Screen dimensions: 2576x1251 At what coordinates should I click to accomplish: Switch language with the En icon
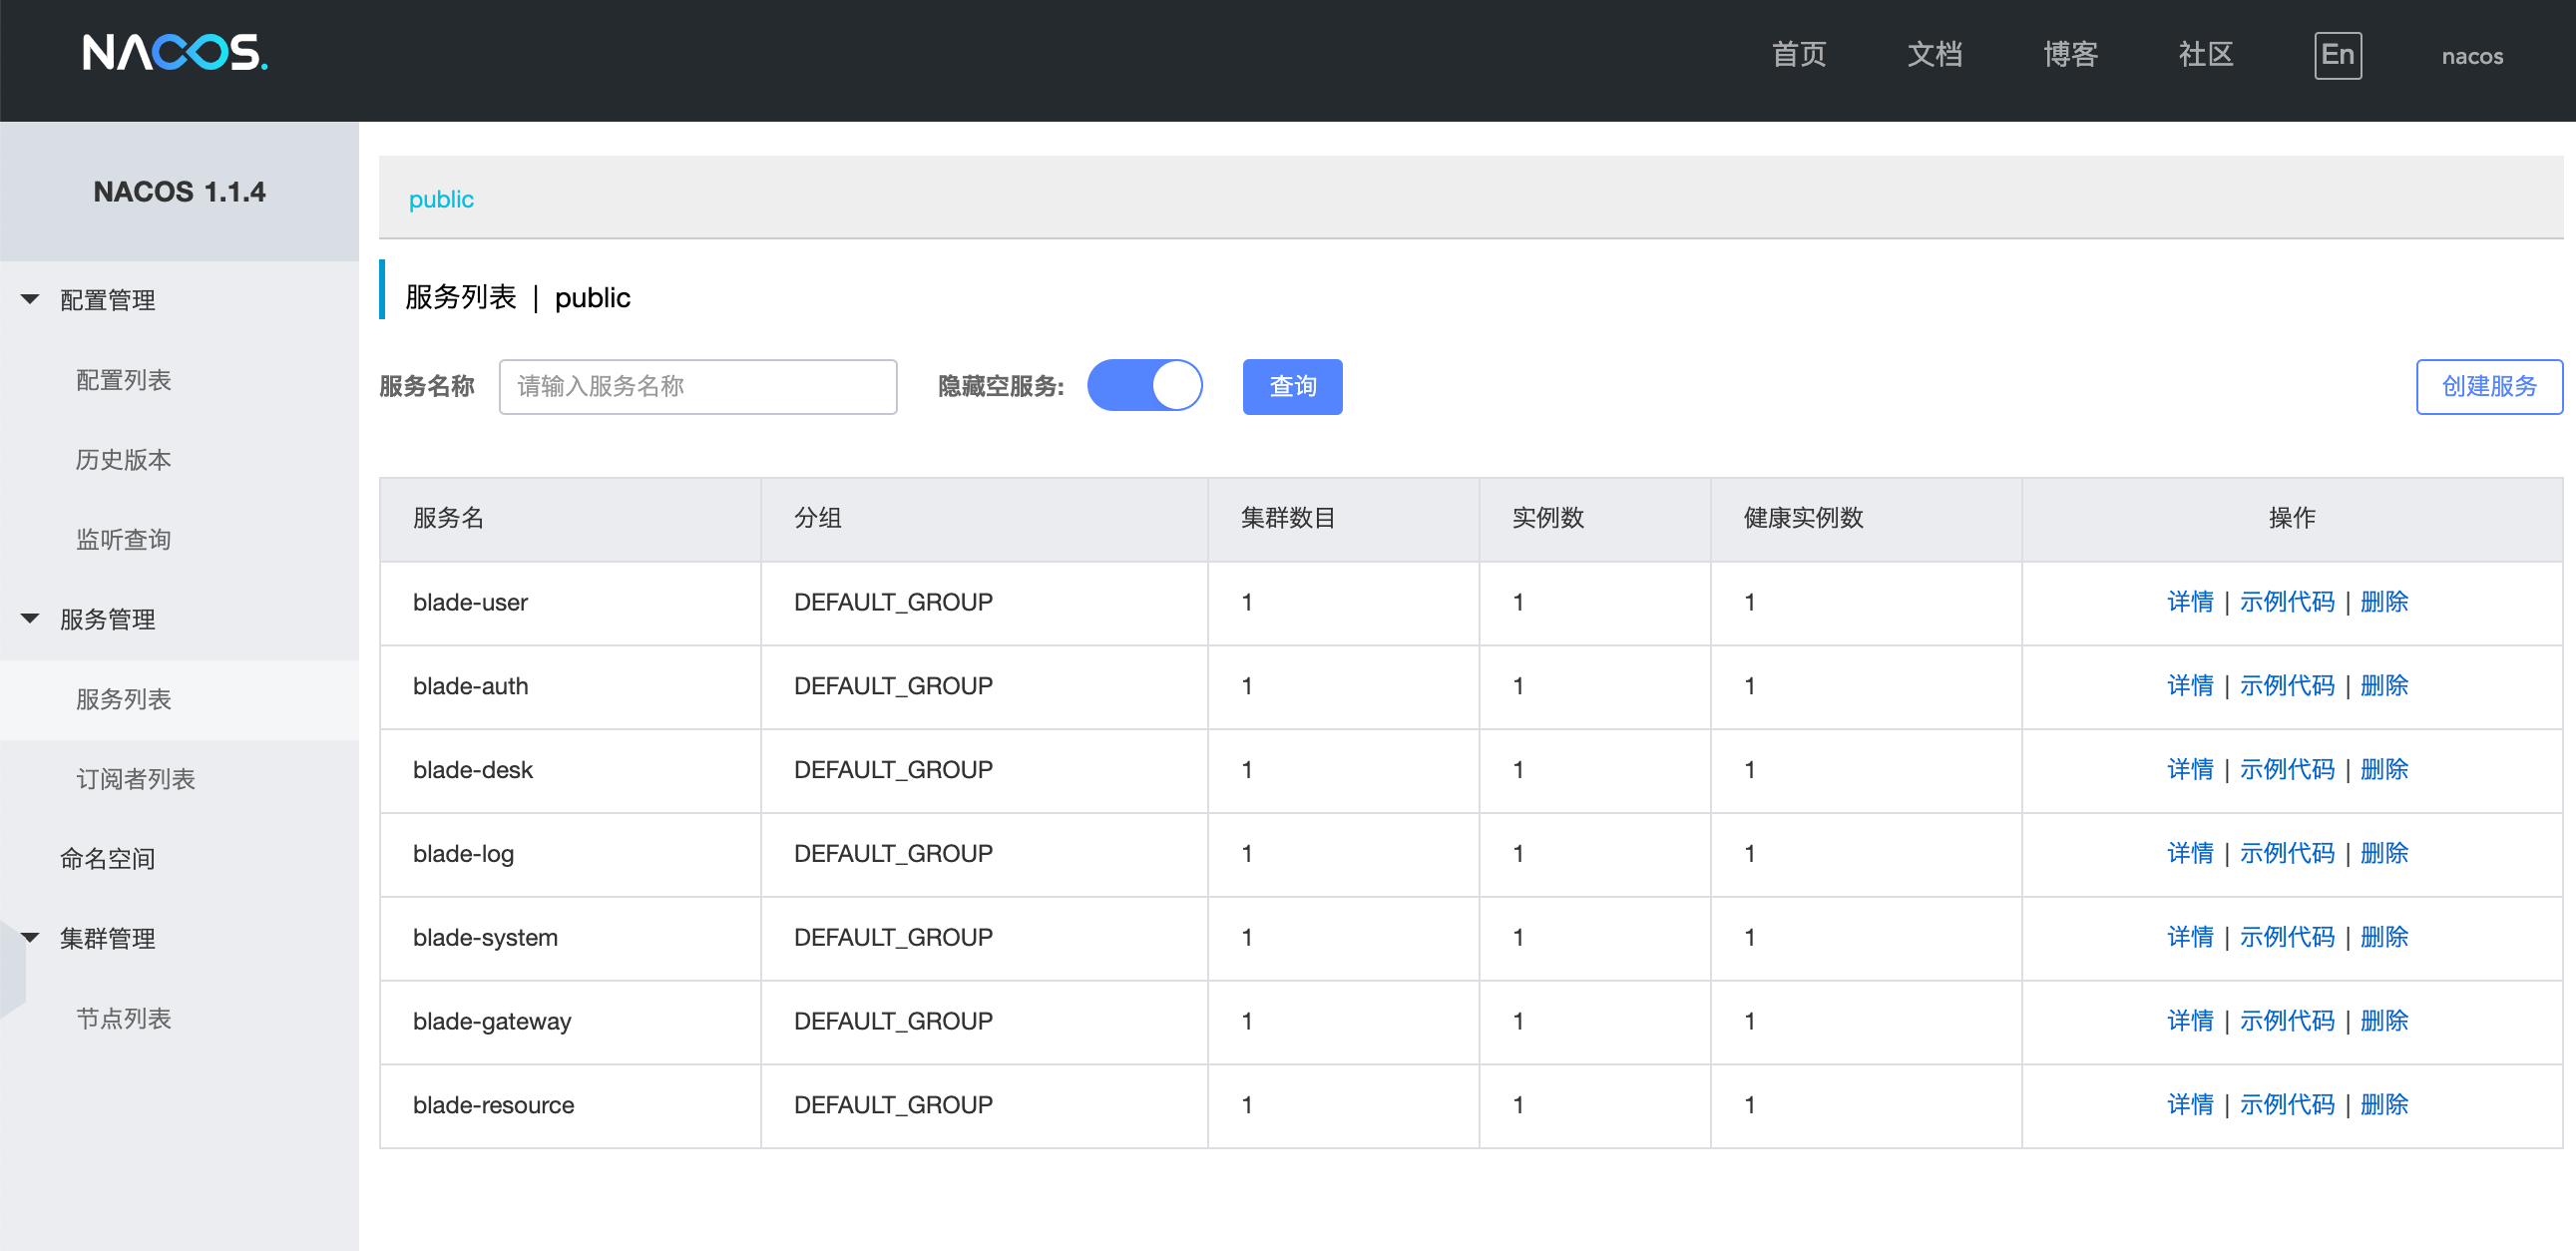(2337, 55)
